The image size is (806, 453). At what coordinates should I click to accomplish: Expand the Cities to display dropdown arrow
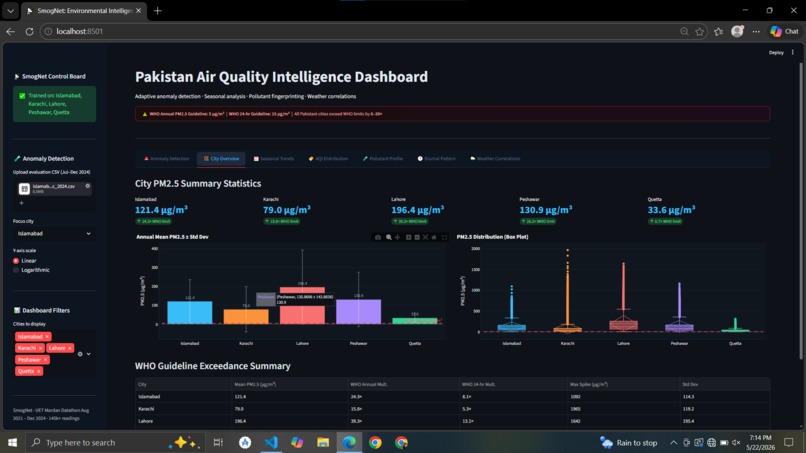tap(88, 354)
